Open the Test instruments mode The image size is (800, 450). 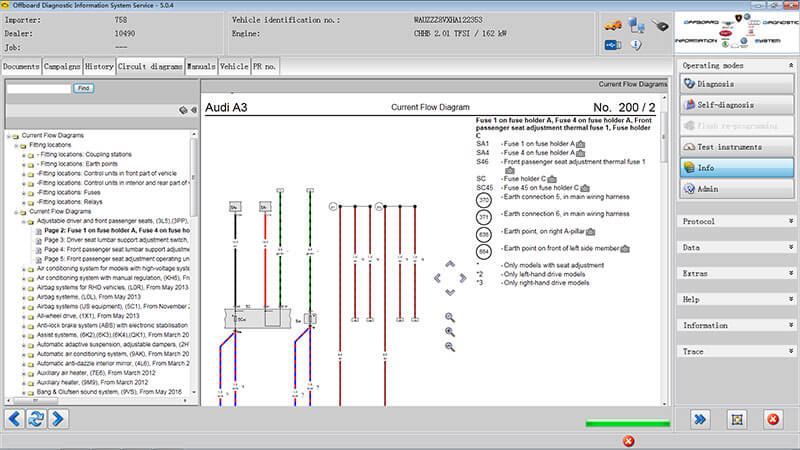click(737, 147)
